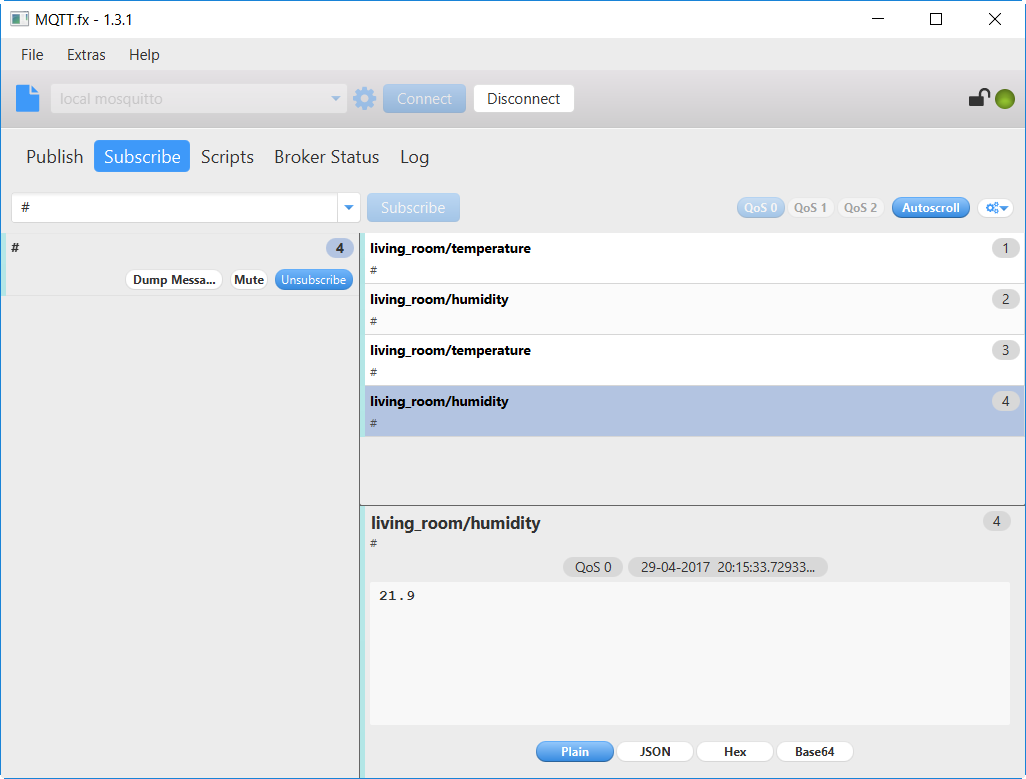Switch to the Scripts tab
Screen dimensions: 1026x779
coord(227,157)
